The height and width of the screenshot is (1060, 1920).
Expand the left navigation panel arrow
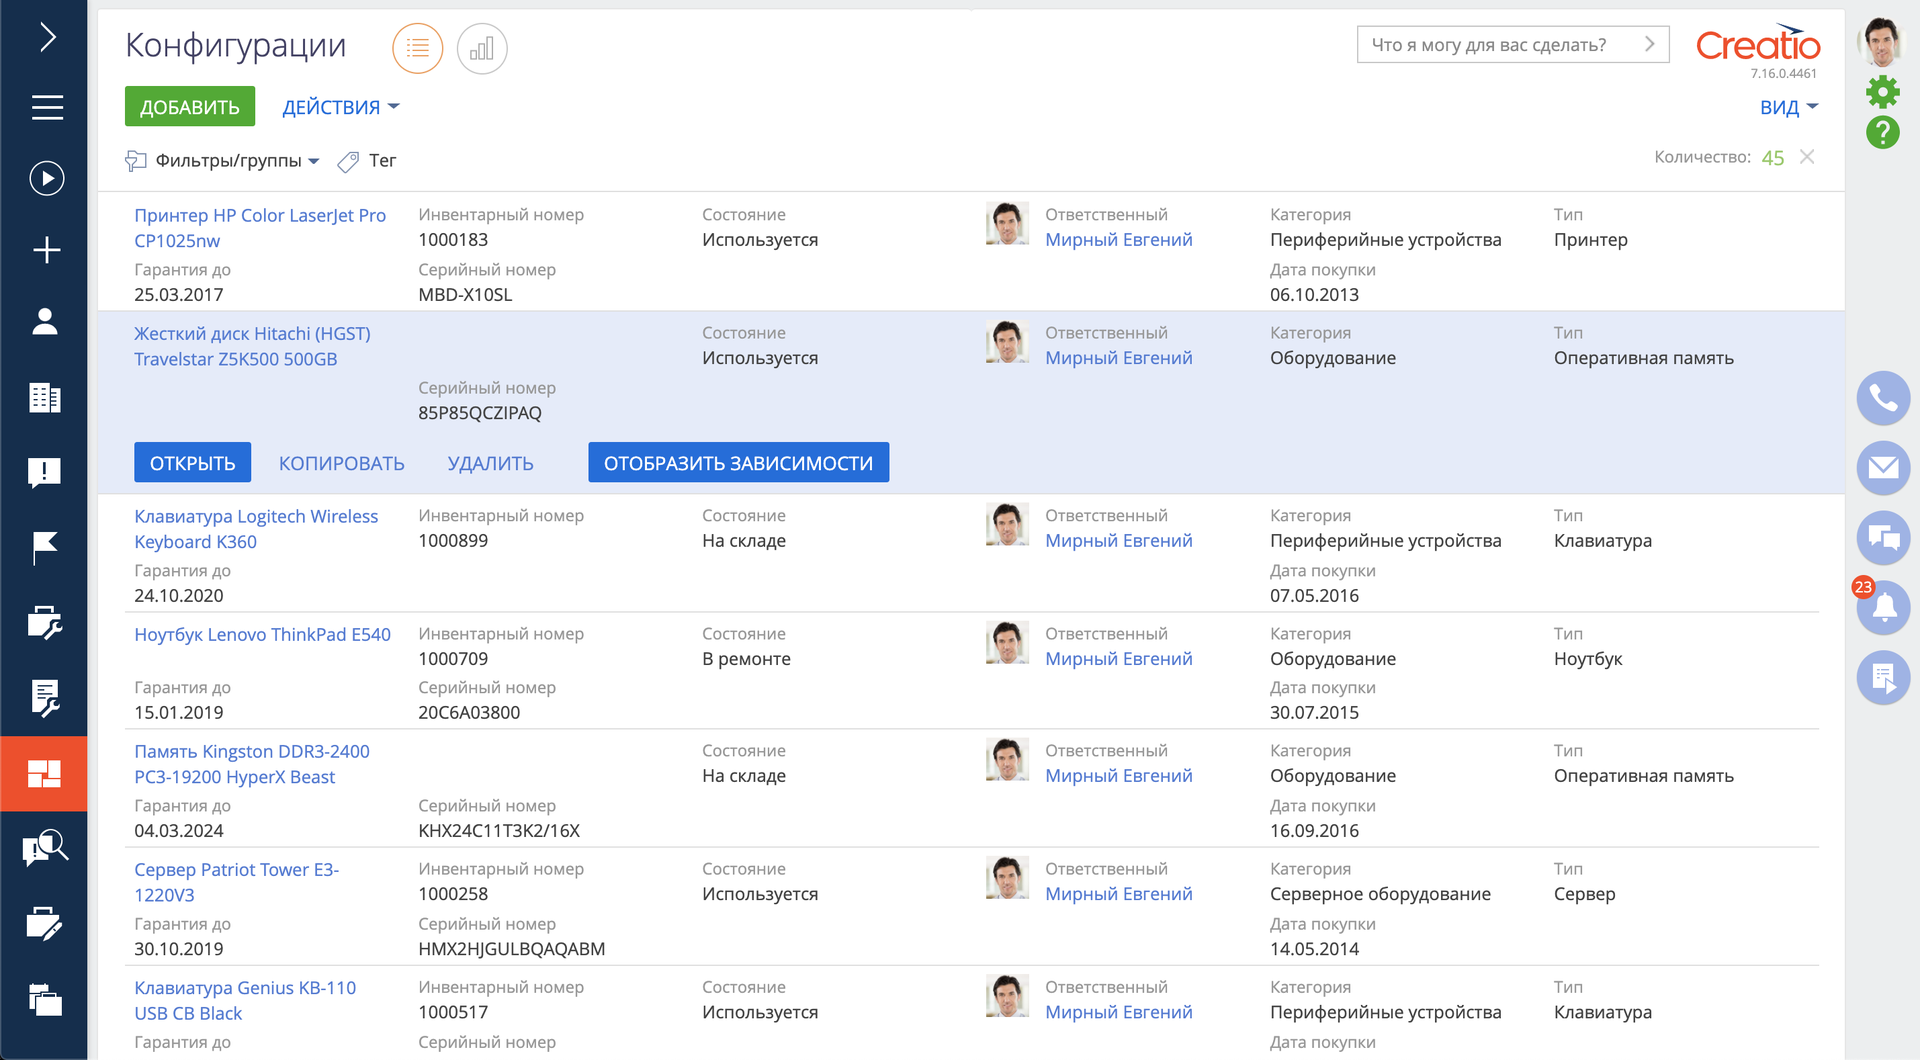47,38
